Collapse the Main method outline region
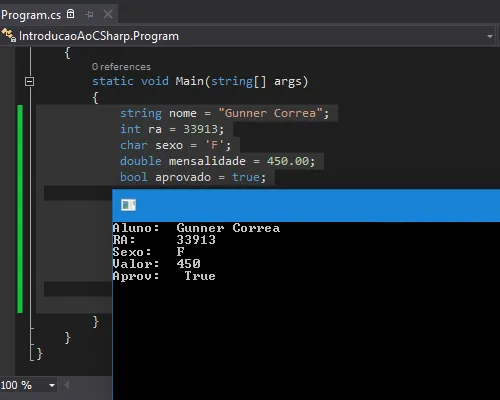The width and height of the screenshot is (500, 400). [x=29, y=81]
